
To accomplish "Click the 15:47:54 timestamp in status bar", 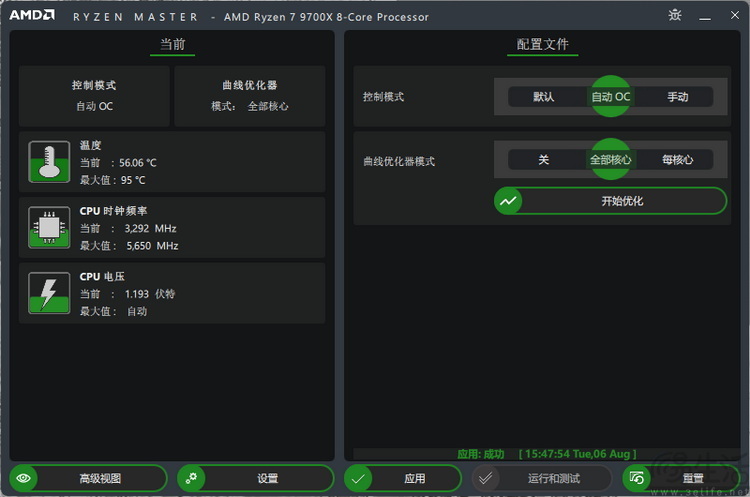I will [x=577, y=454].
